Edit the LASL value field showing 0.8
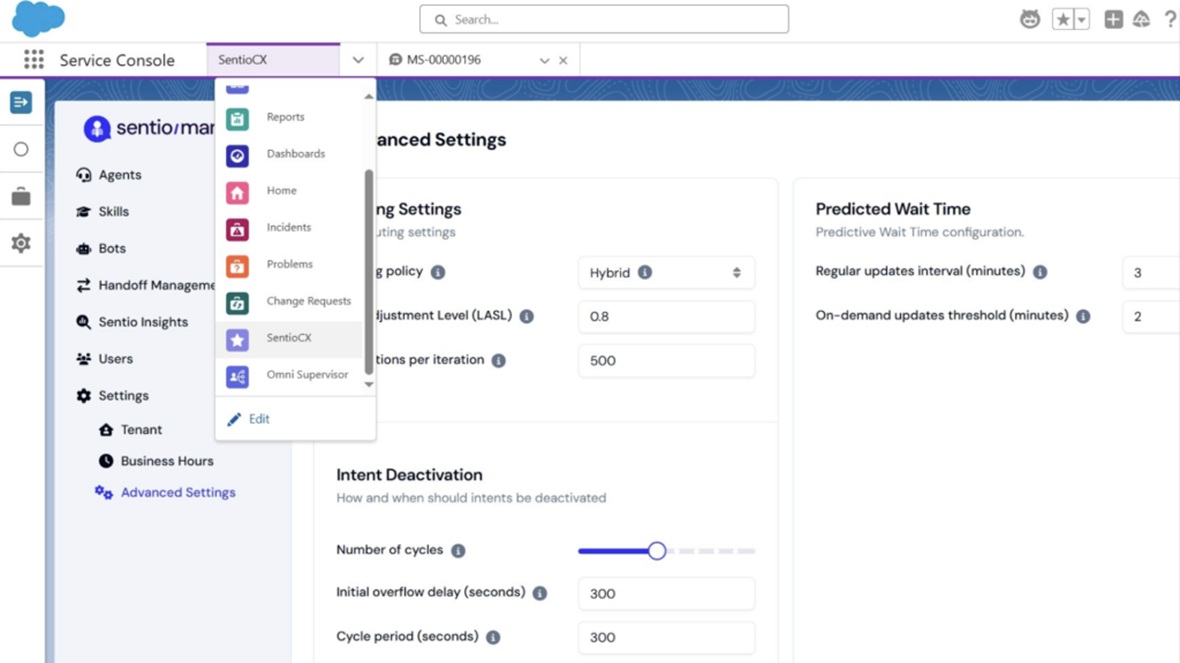Screen dimensions: 1180x663 pos(666,317)
